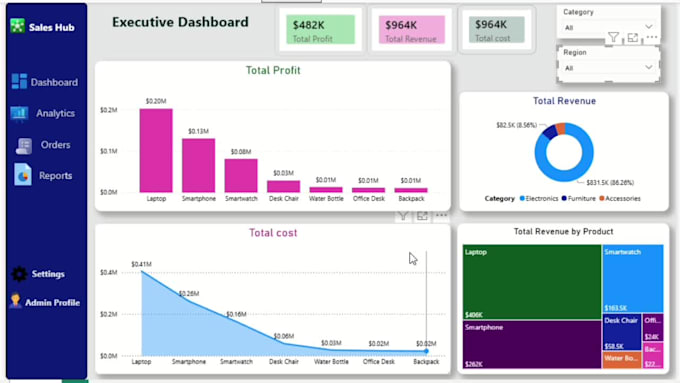Select Analytics menu label

(x=56, y=114)
